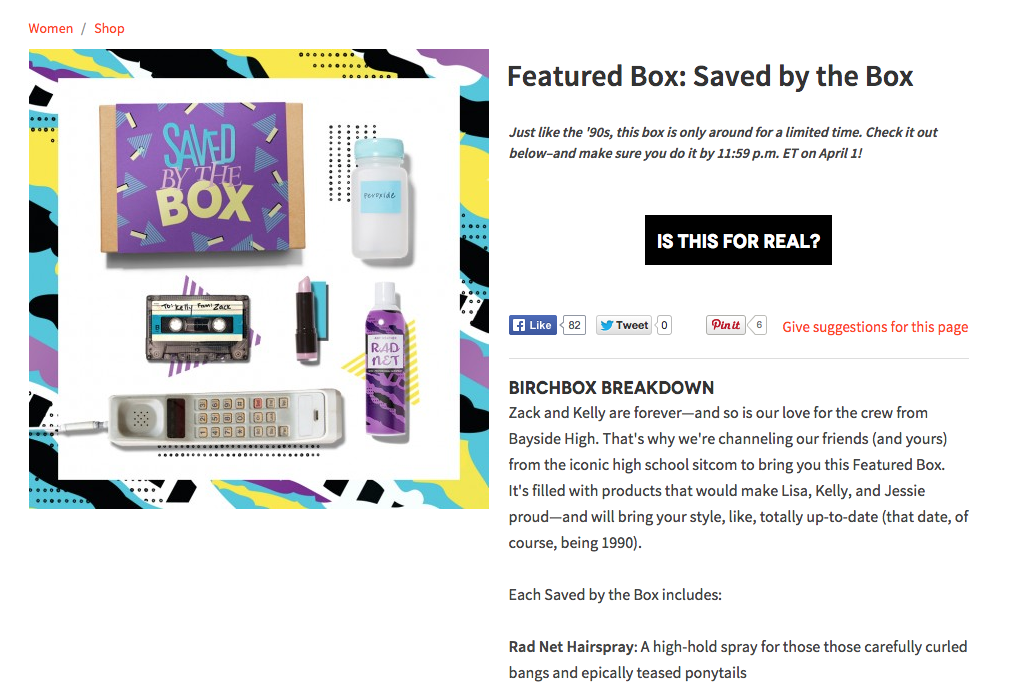Click the Facebook like count of 82

[574, 325]
